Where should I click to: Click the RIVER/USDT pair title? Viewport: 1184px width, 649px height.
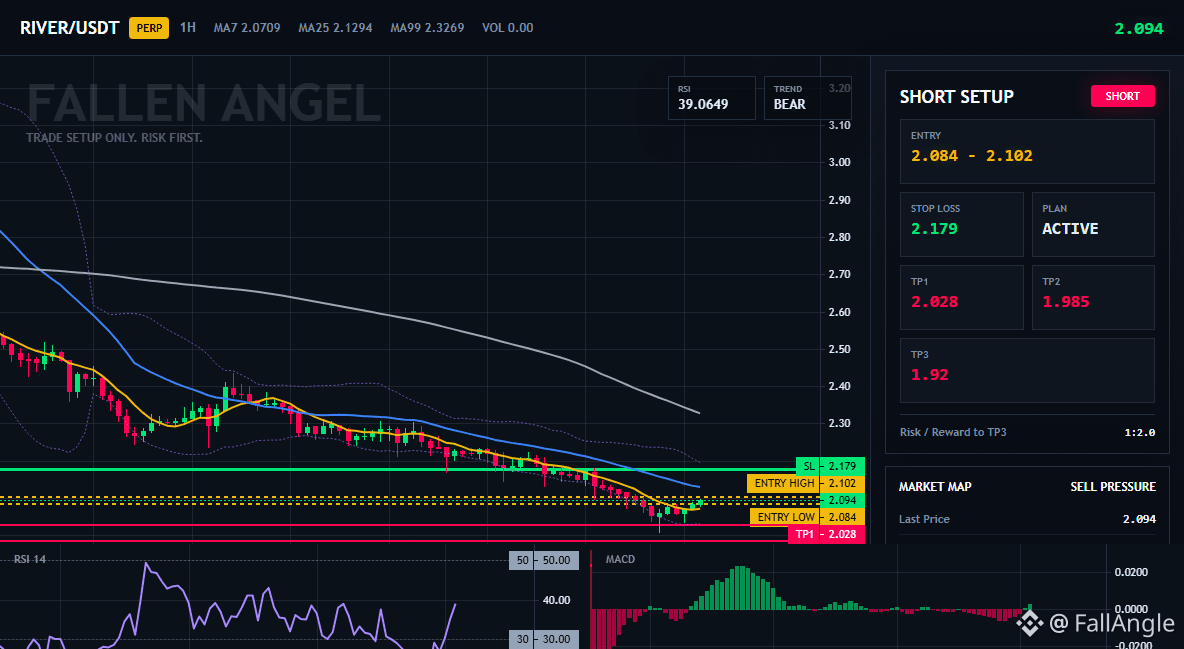(69, 28)
